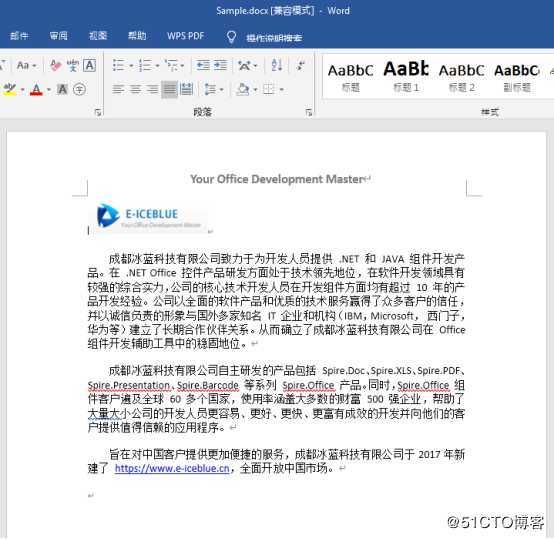This screenshot has width=554, height=539.
Task: Click the underlined word Spire.Presentation
Action: (129, 385)
